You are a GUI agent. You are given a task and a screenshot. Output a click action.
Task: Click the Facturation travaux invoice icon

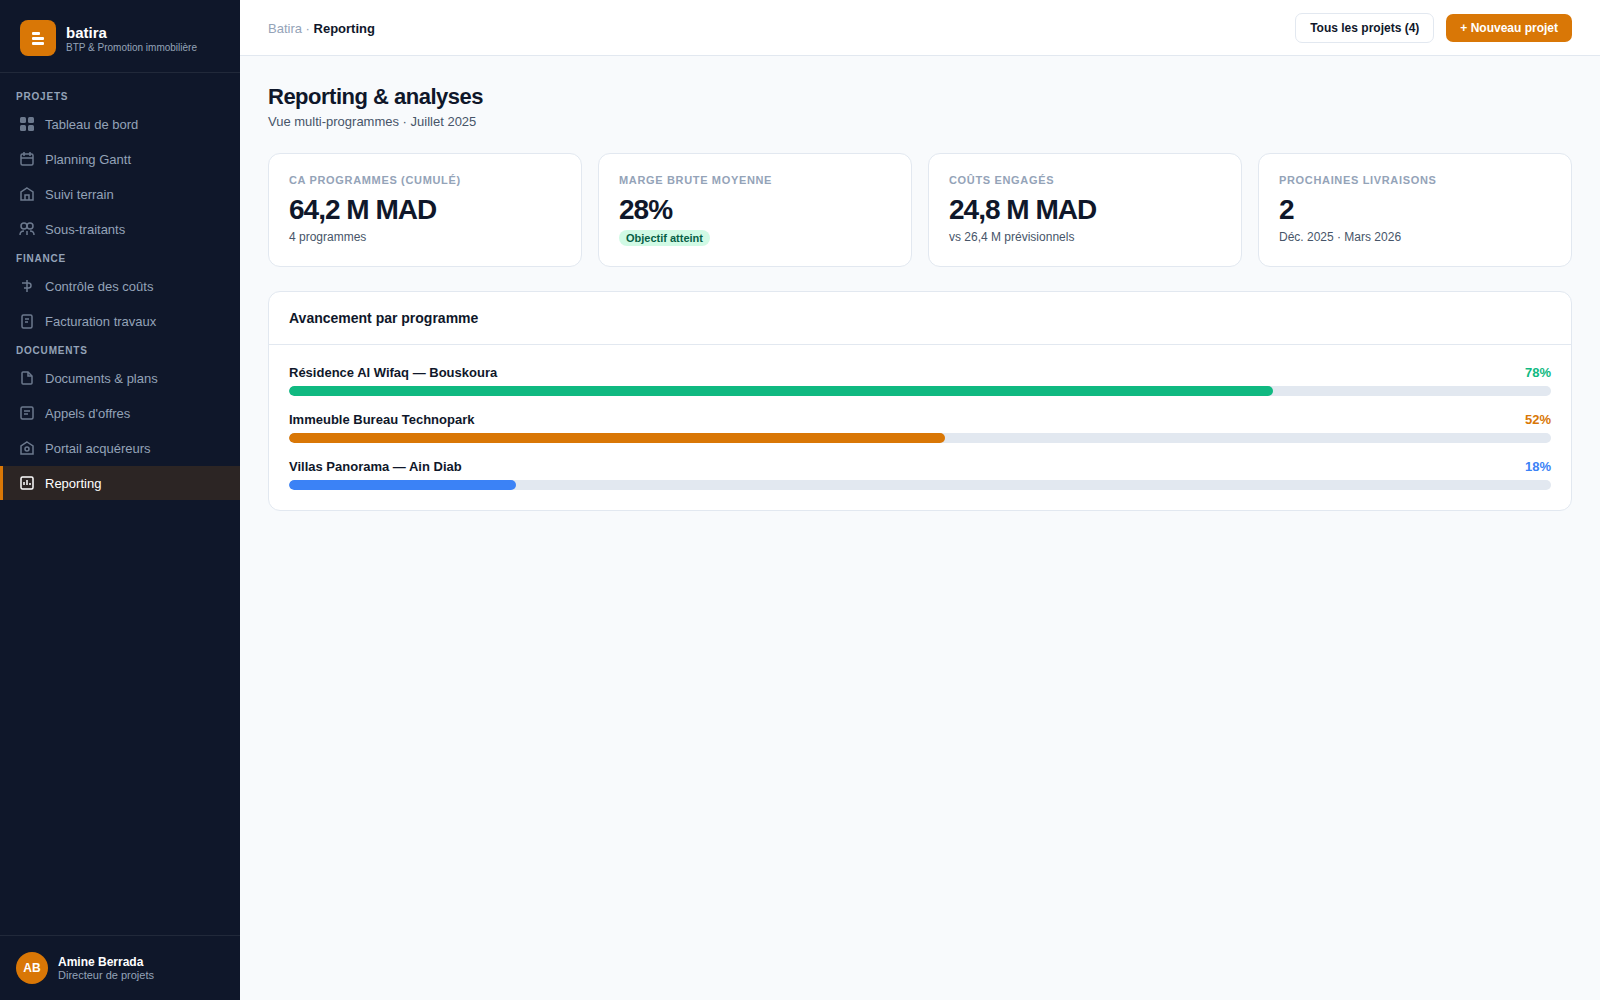point(27,321)
